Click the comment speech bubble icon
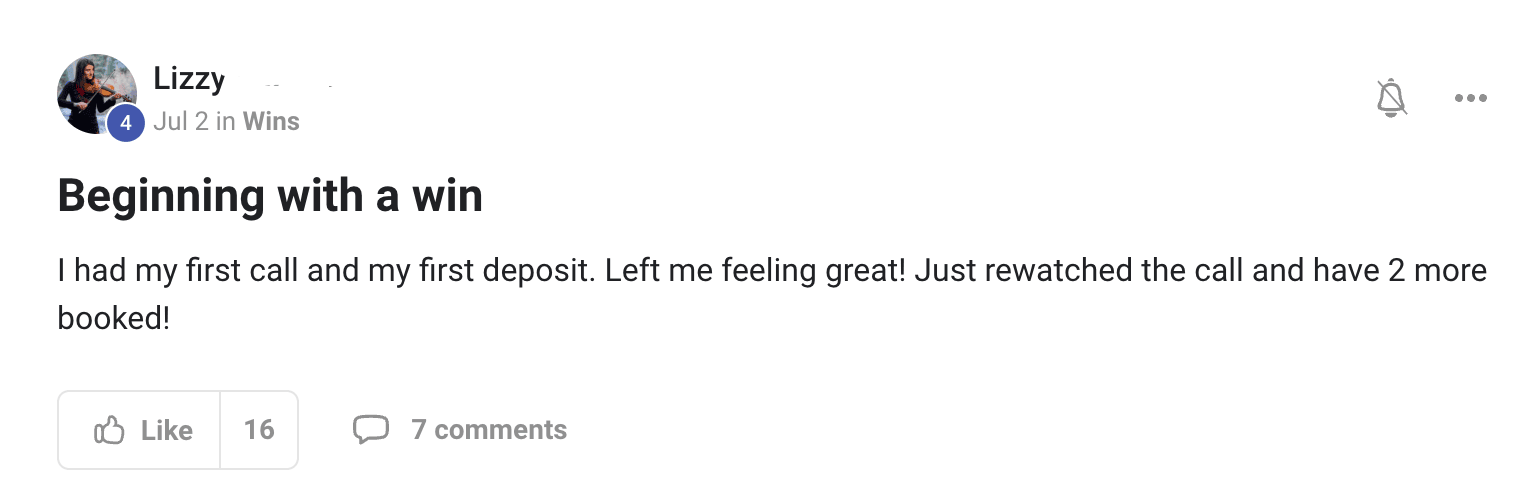 click(370, 430)
